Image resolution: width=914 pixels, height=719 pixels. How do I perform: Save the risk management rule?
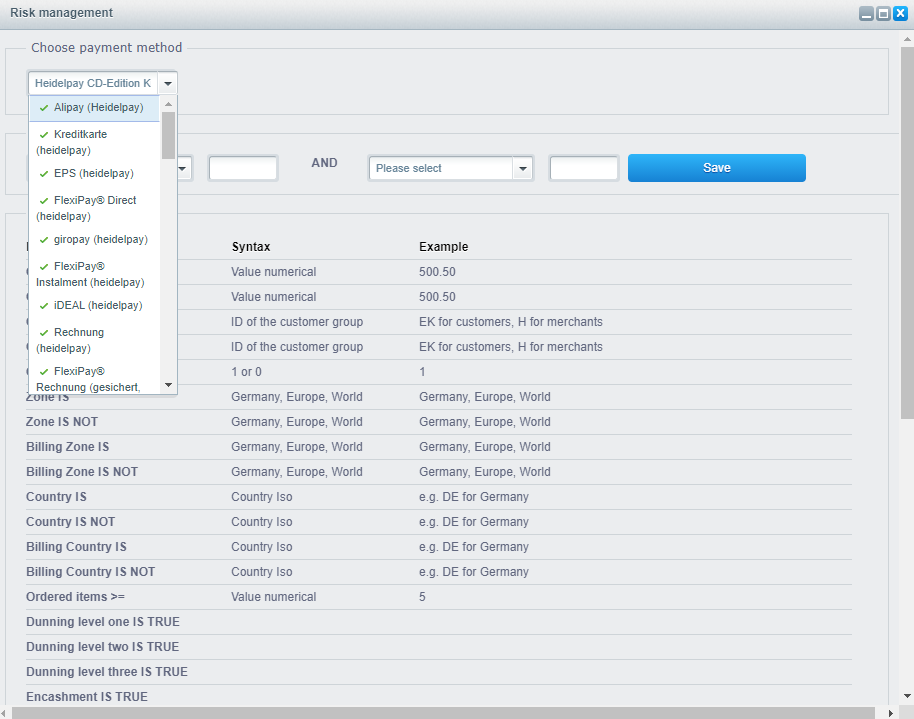[716, 168]
